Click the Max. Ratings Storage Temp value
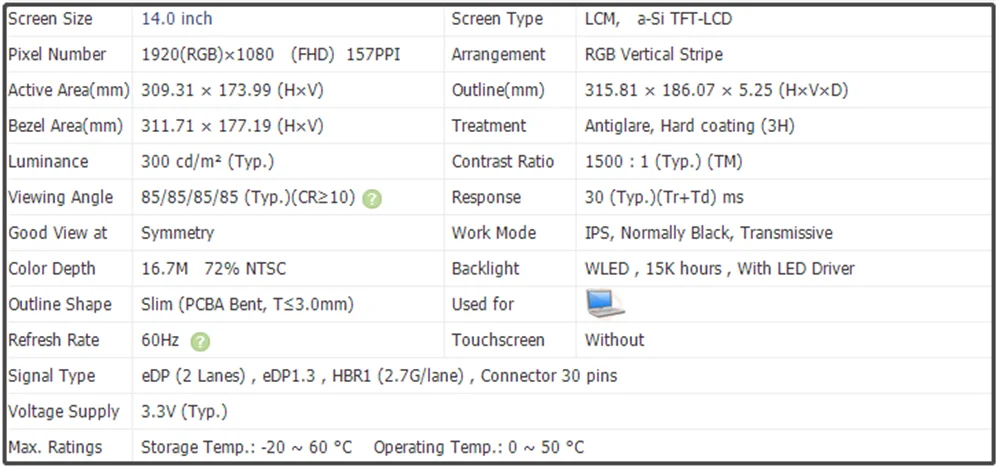The image size is (1000, 467). [x=246, y=447]
